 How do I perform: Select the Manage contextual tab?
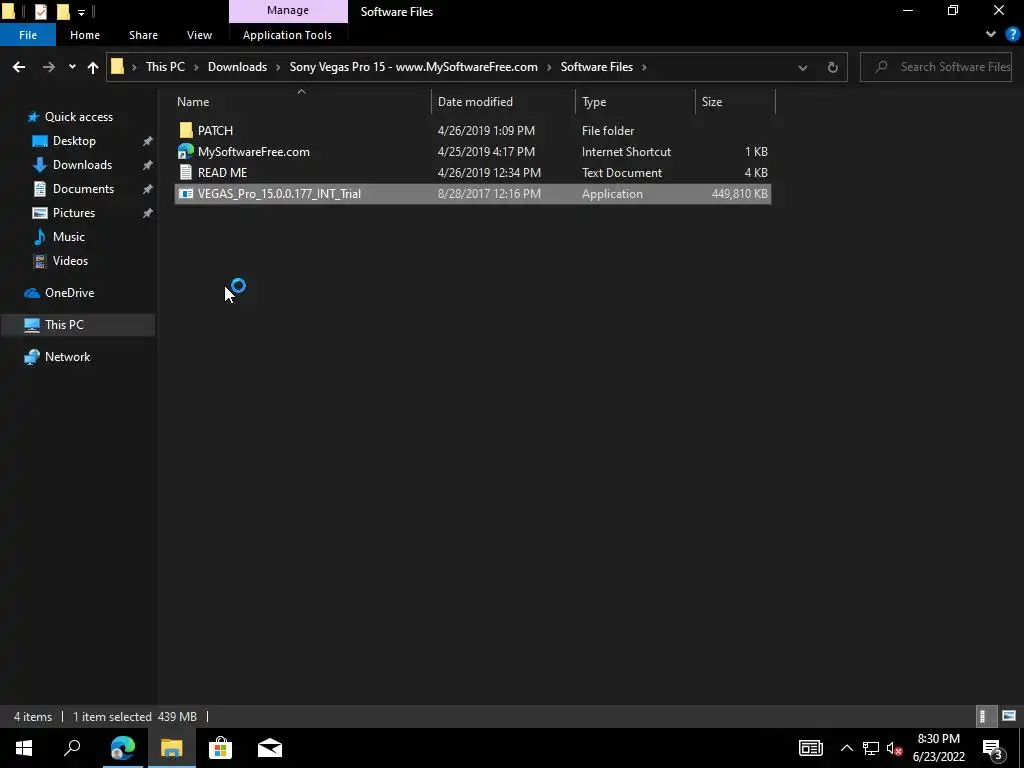tap(288, 11)
